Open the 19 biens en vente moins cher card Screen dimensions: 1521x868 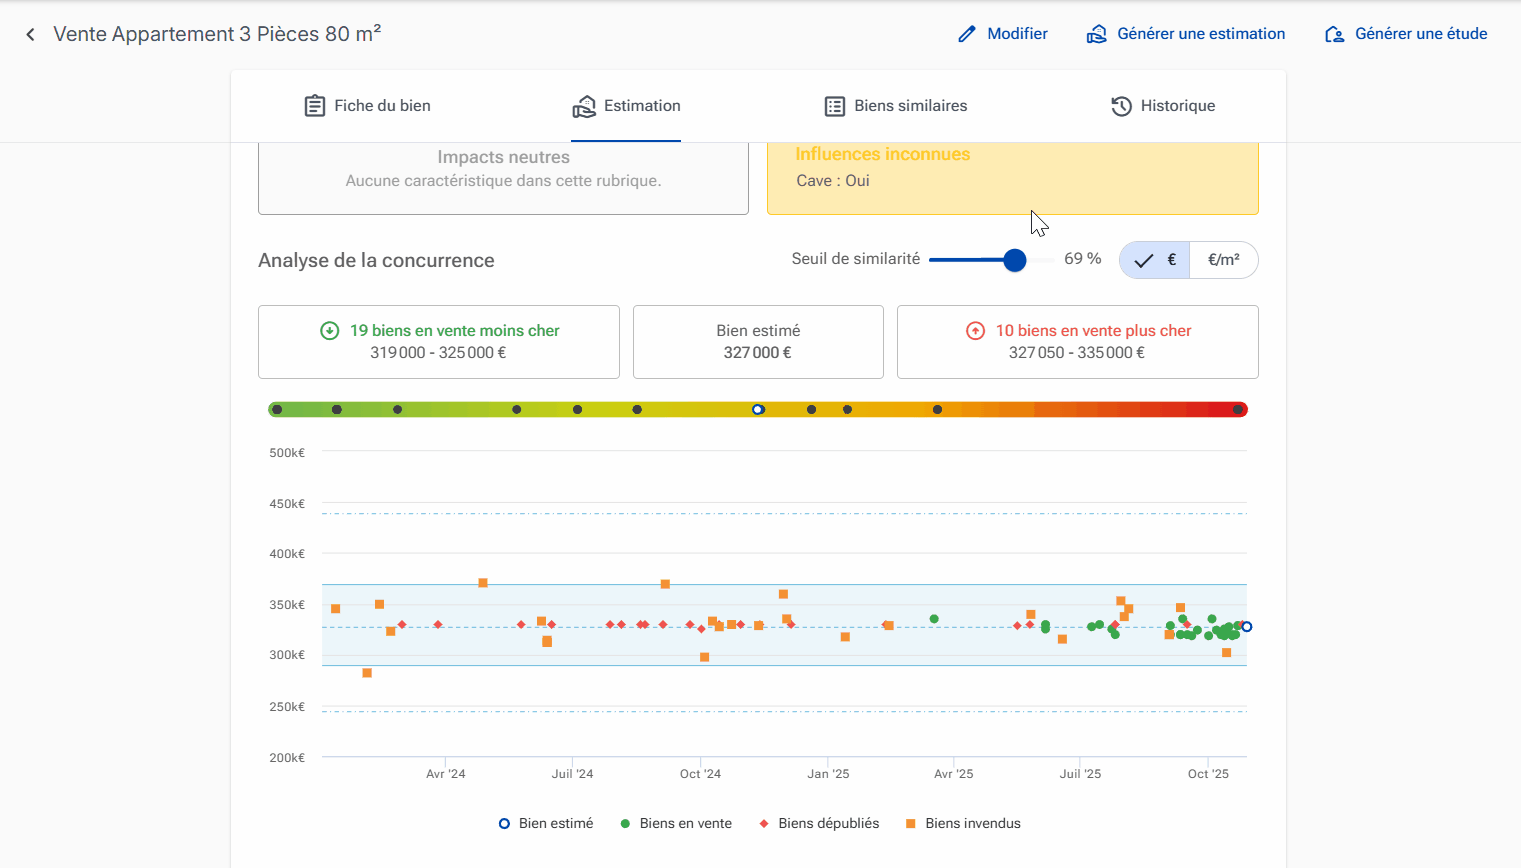[439, 342]
